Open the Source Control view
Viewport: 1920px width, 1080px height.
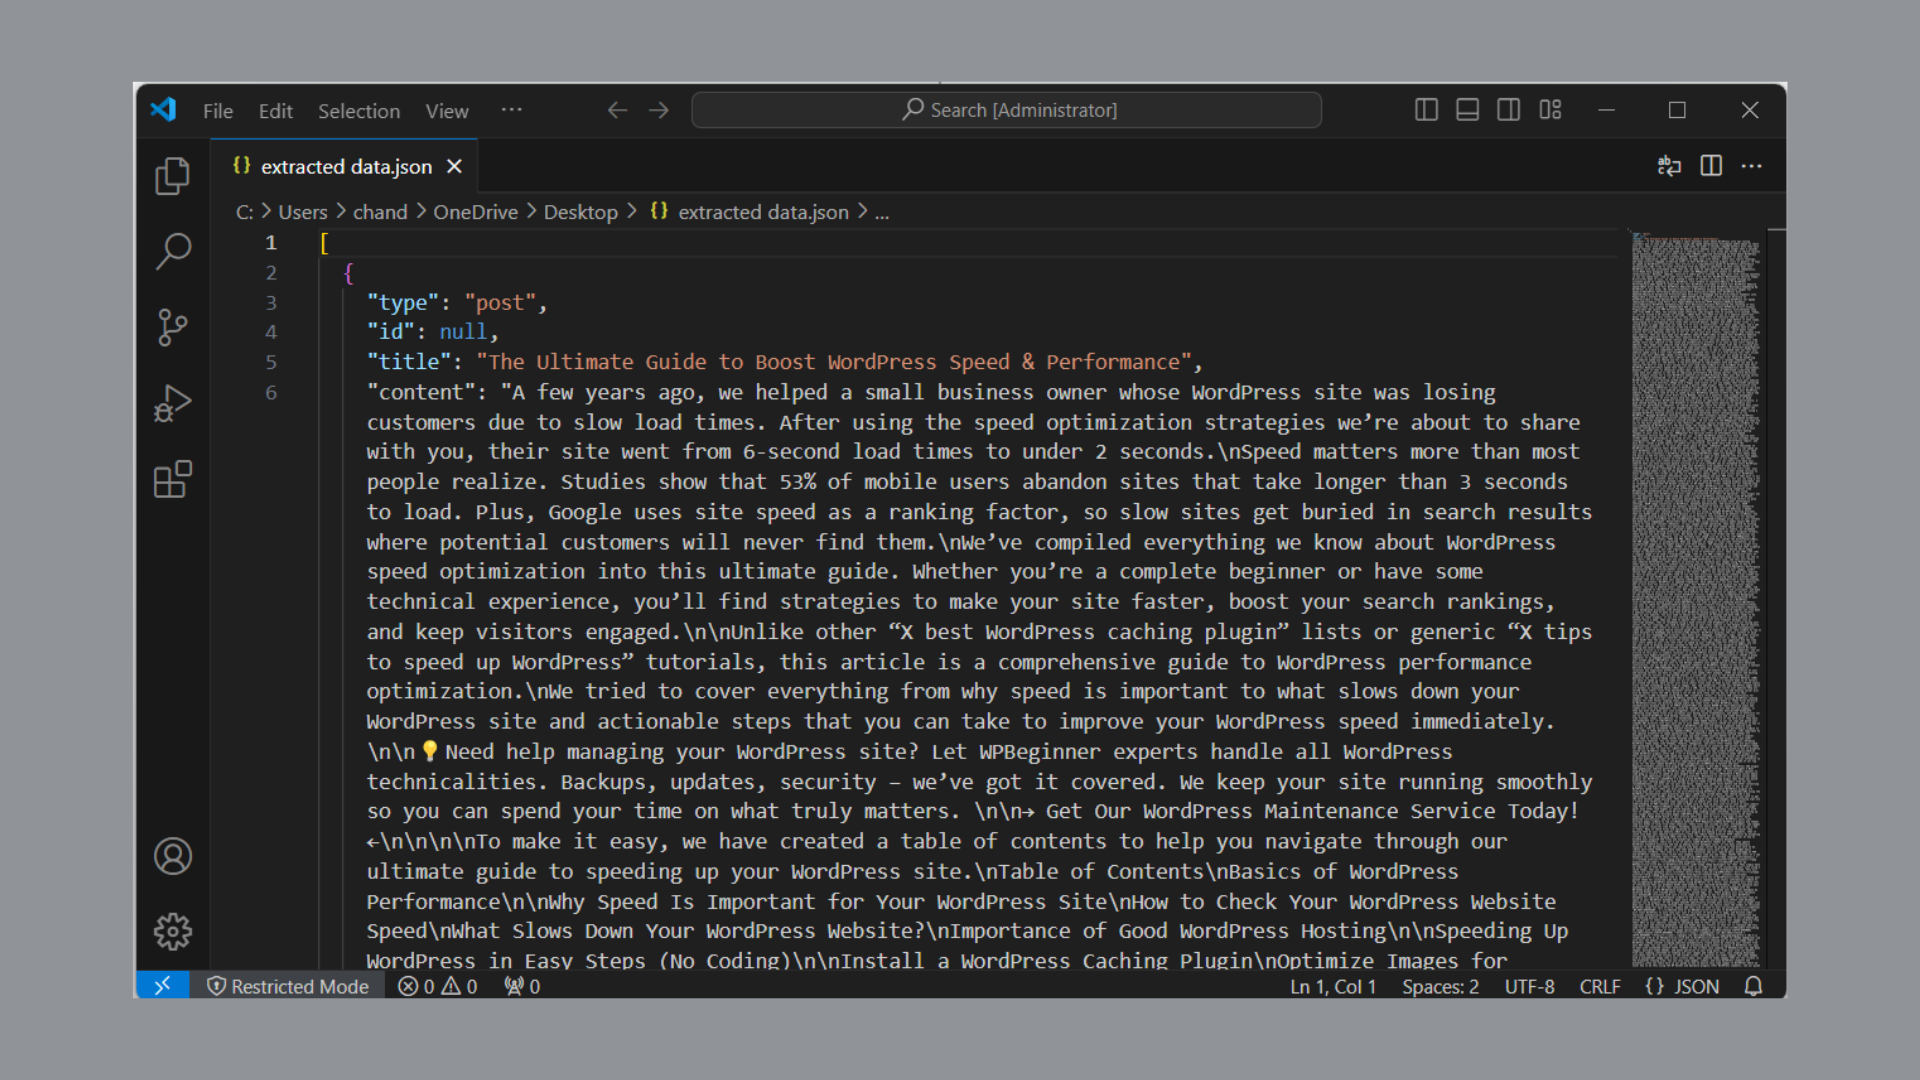[x=172, y=327]
